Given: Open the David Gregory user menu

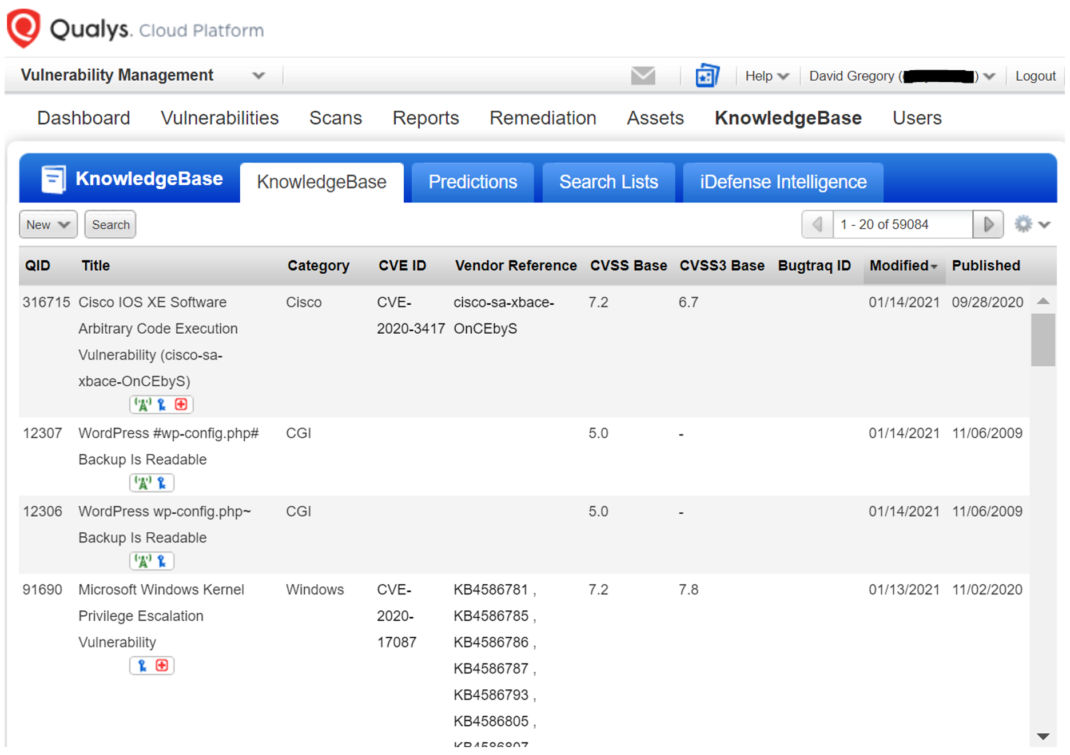Looking at the screenshot, I should 901,76.
